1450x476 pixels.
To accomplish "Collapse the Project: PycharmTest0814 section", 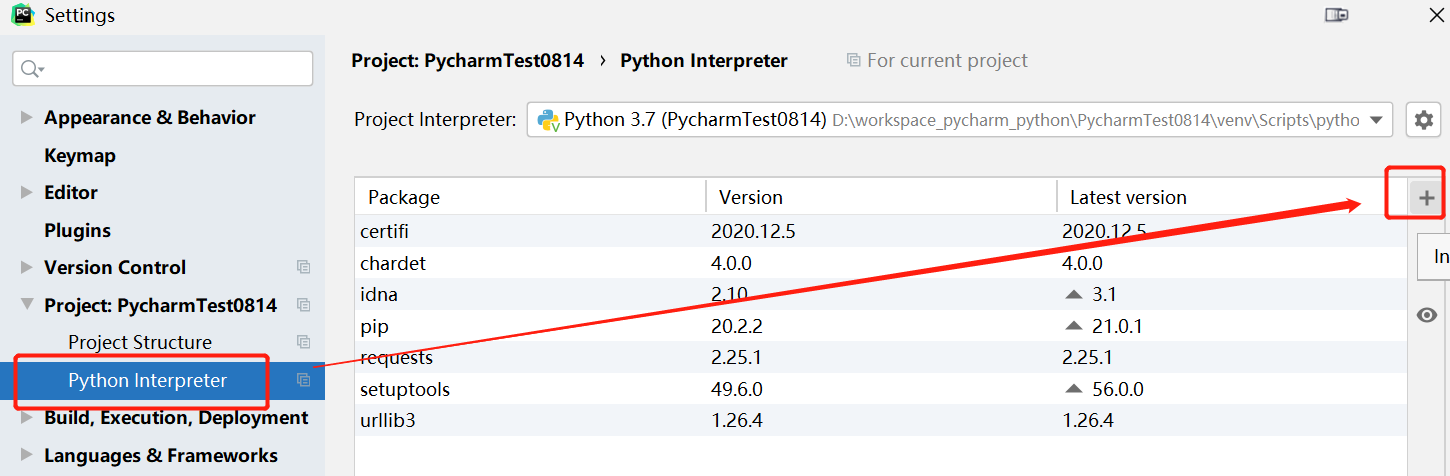I will (26, 305).
